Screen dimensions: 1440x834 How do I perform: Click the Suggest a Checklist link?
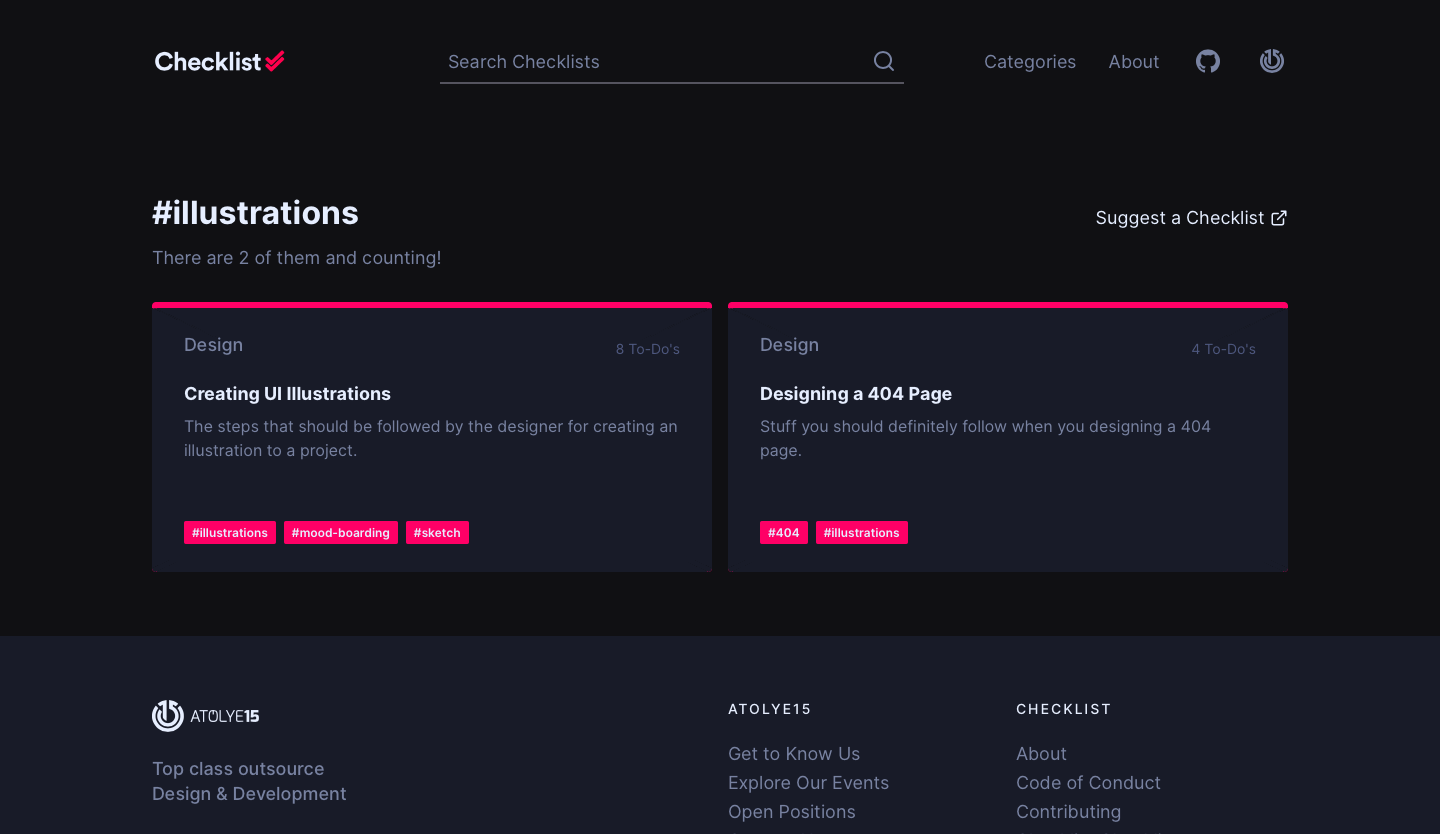[1180, 218]
